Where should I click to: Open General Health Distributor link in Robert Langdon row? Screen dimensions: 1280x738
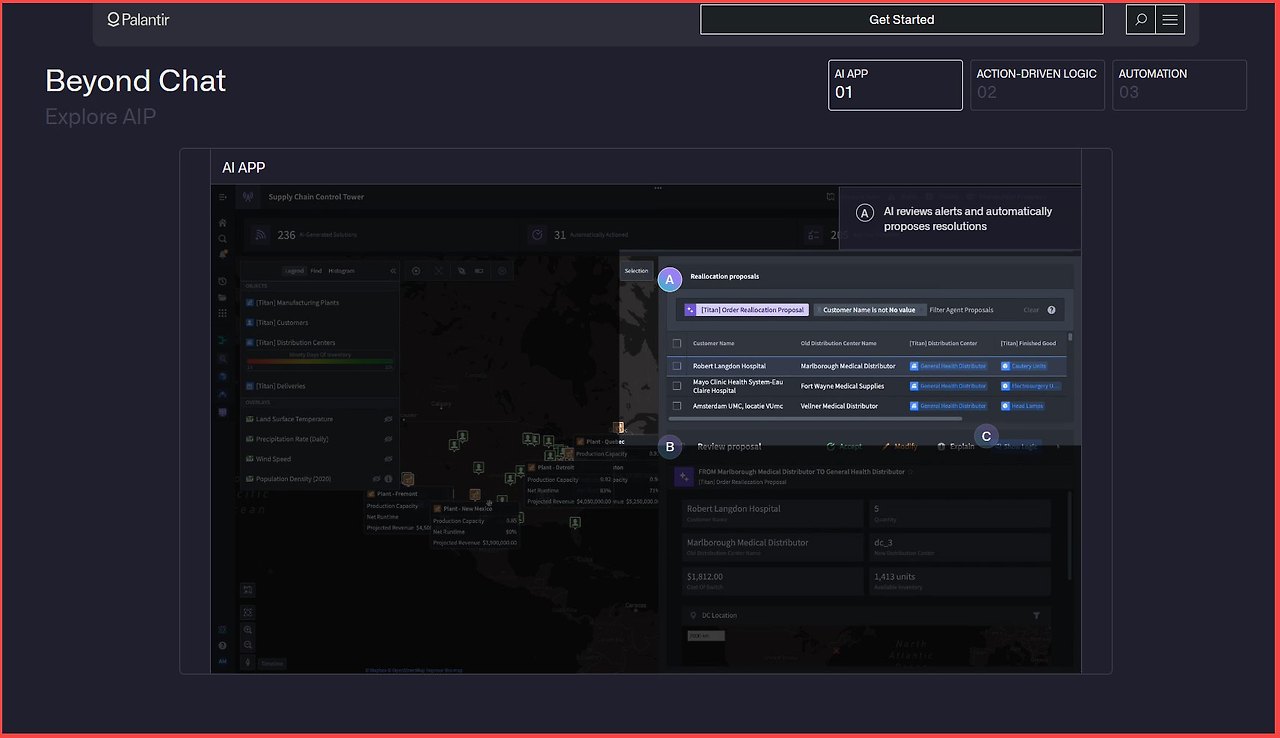pos(949,366)
